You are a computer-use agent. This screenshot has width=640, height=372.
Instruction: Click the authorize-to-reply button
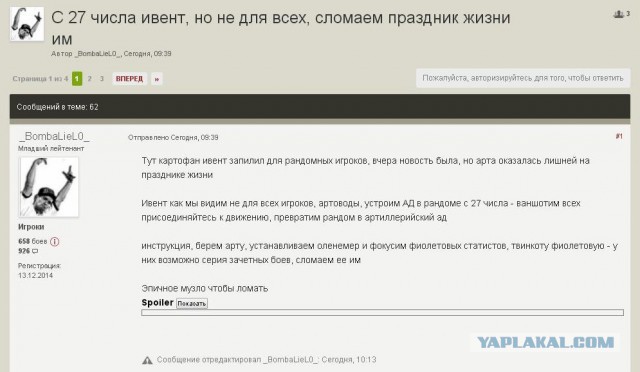tap(523, 78)
